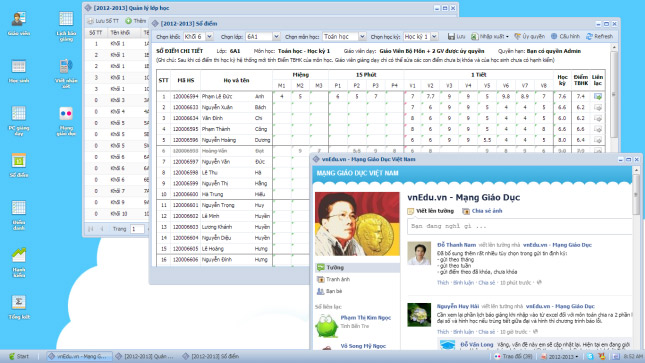Open Nguyễn Huy Hải's profile link
Viewport: 645px width, 363px height.
coord(458,306)
